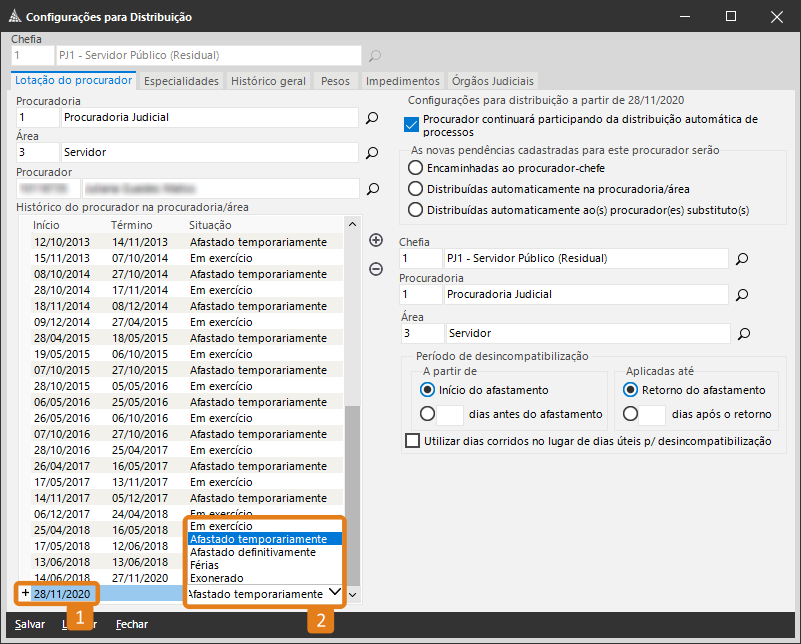This screenshot has height=644, width=801.
Task: Click the add history entry plus icon
Action: [376, 240]
